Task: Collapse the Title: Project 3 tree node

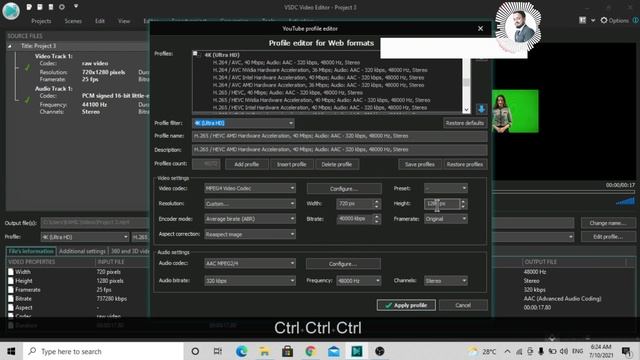Action: [x=9, y=46]
